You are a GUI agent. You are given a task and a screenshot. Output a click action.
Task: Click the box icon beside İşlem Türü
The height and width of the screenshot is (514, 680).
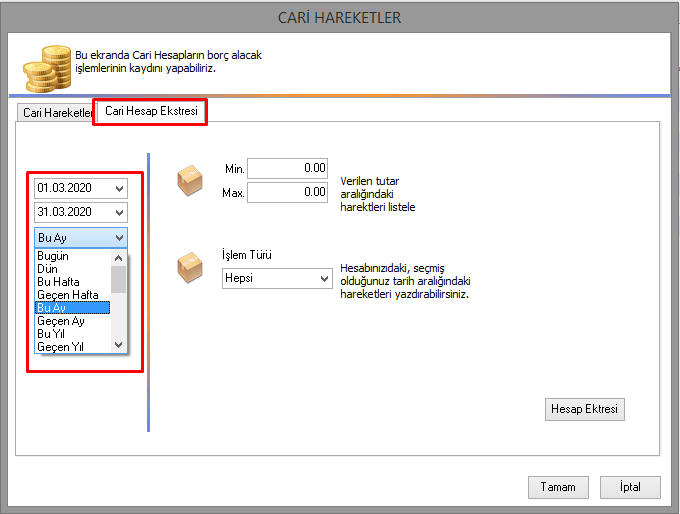click(189, 267)
